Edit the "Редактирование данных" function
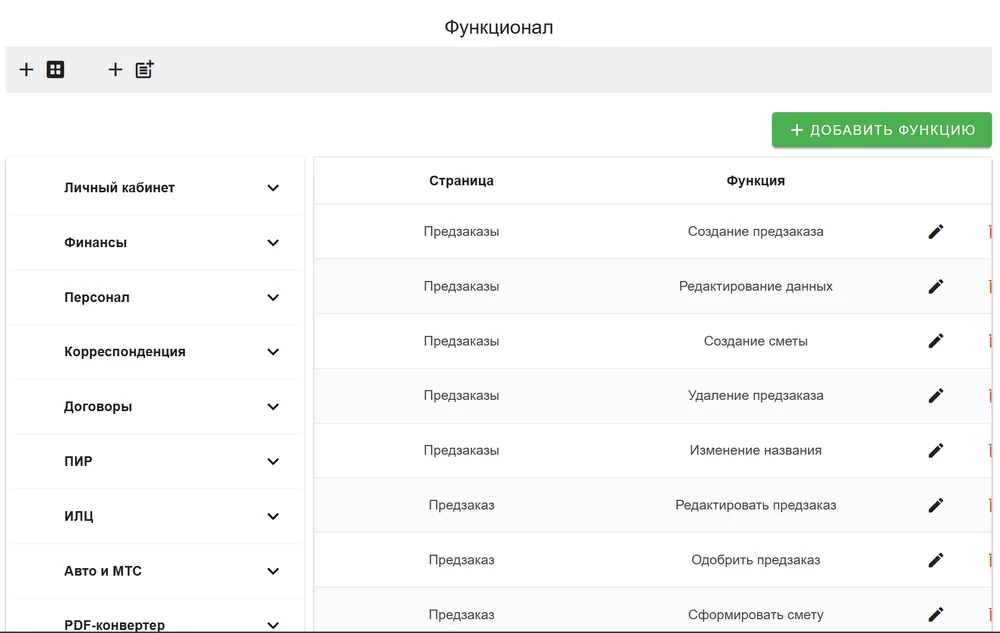The width and height of the screenshot is (1000, 633). click(x=936, y=286)
